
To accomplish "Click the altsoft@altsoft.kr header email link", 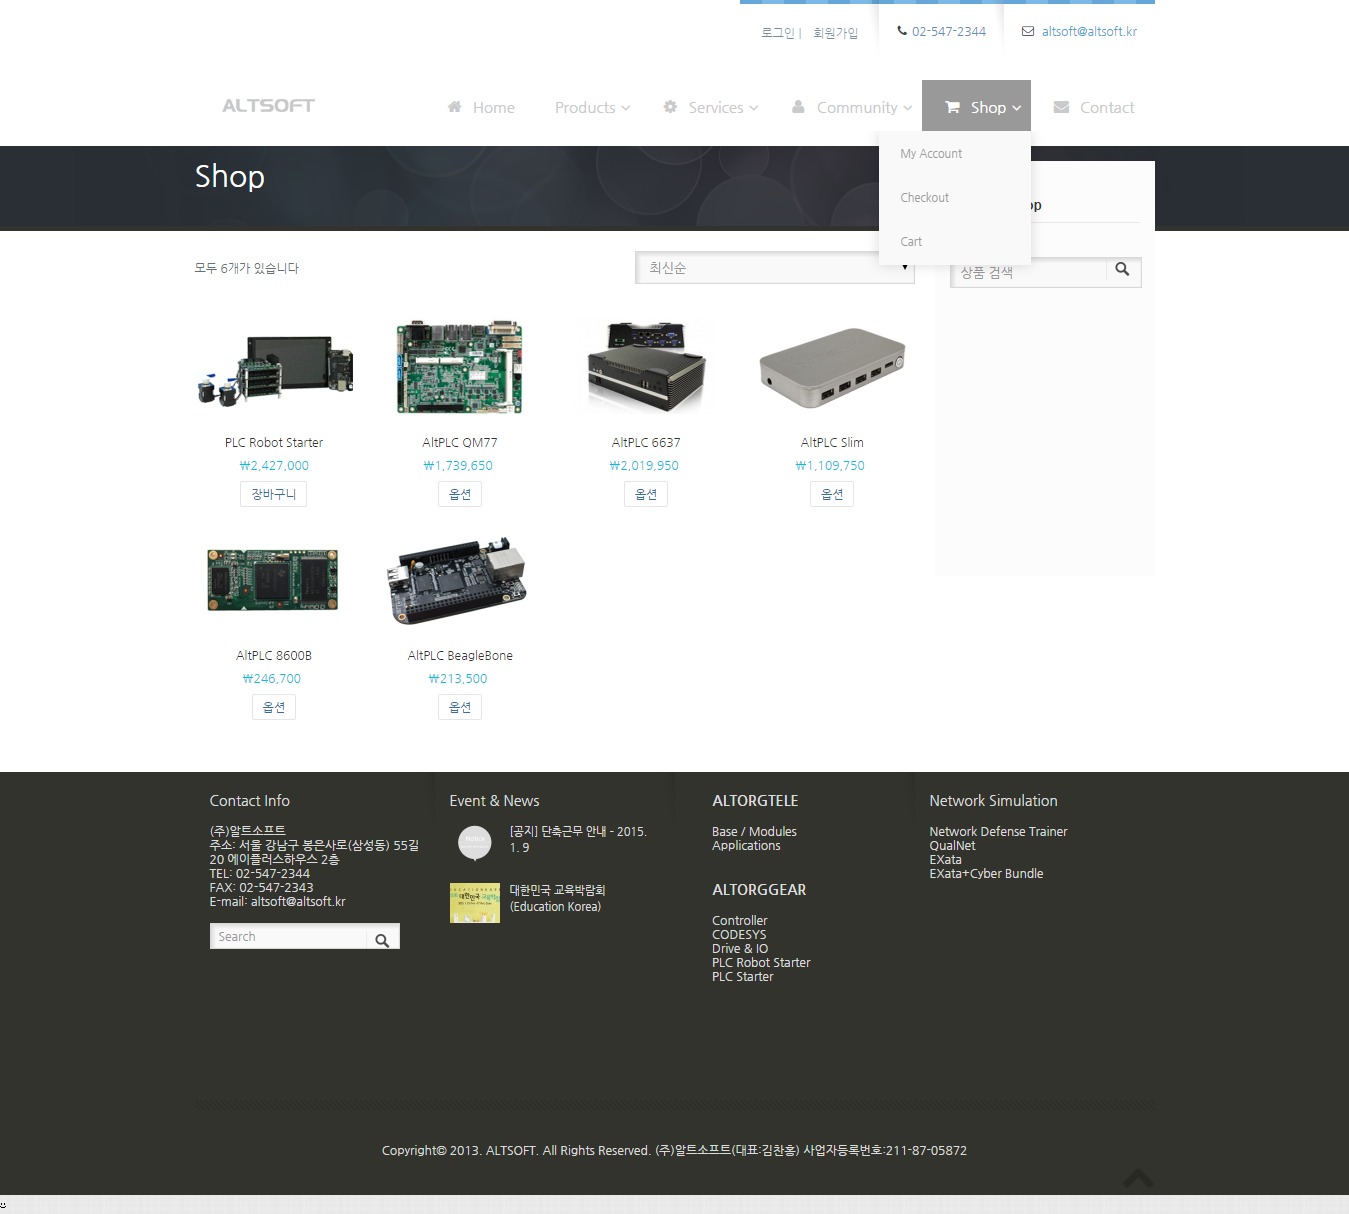I will coord(1089,31).
